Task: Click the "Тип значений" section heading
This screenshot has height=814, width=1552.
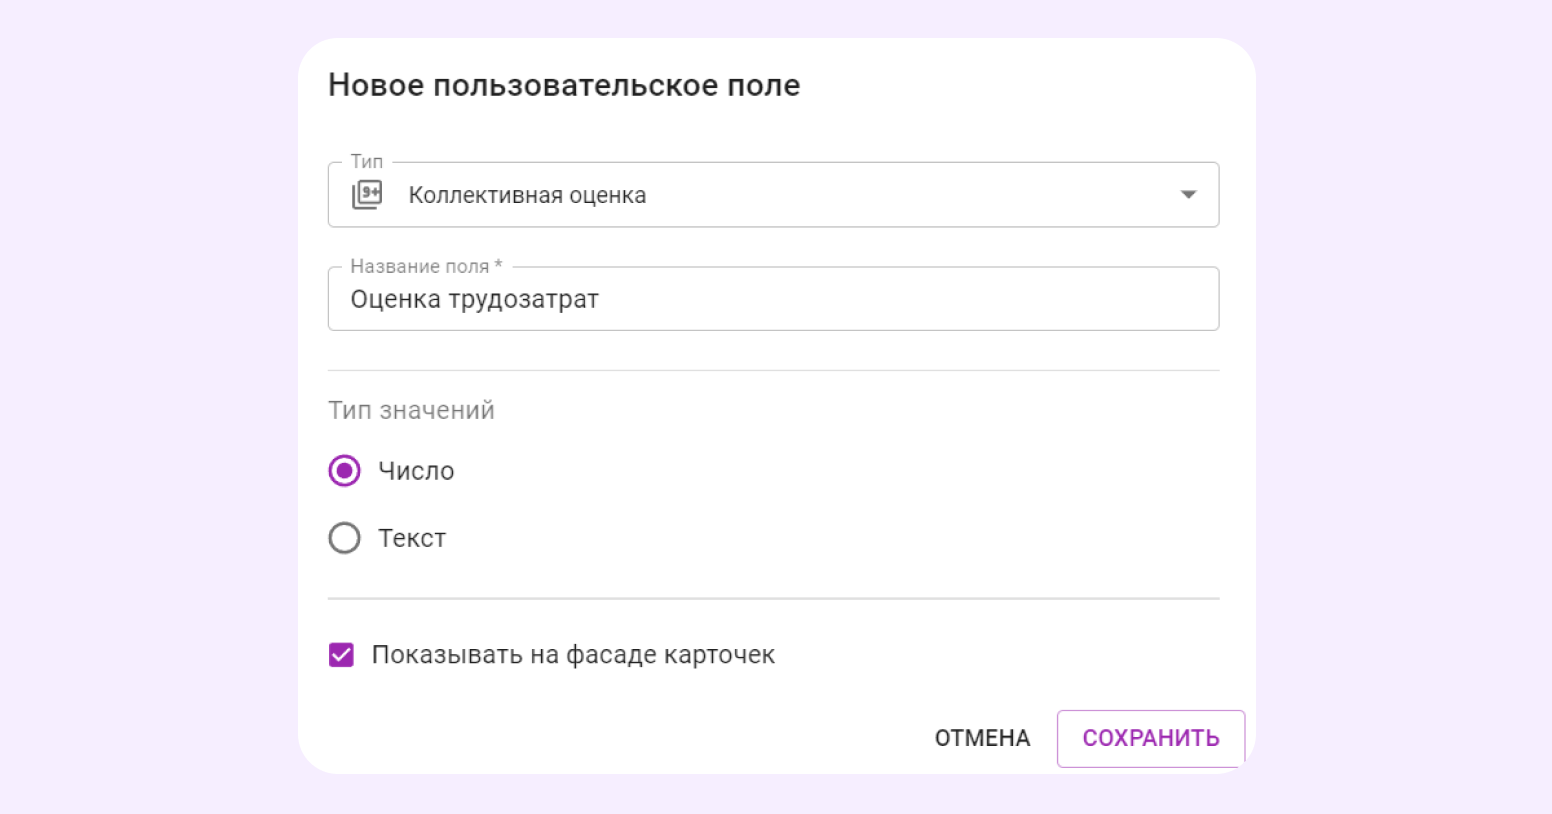Action: coord(411,410)
